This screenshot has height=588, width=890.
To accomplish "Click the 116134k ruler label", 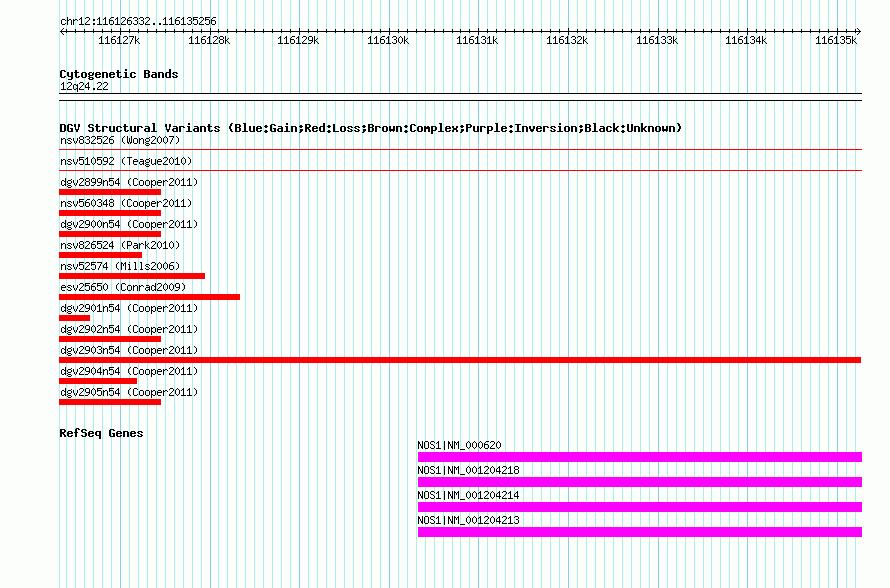I will click(x=746, y=40).
